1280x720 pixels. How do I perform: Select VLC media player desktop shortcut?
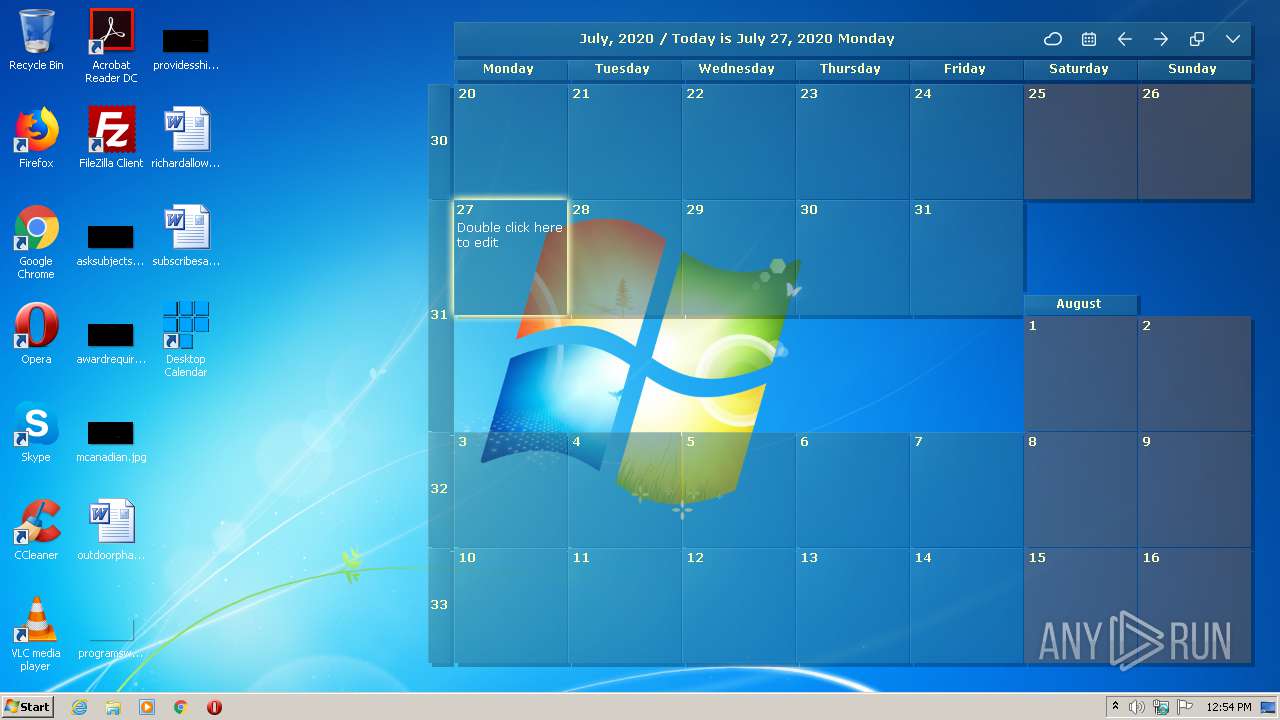[36, 634]
